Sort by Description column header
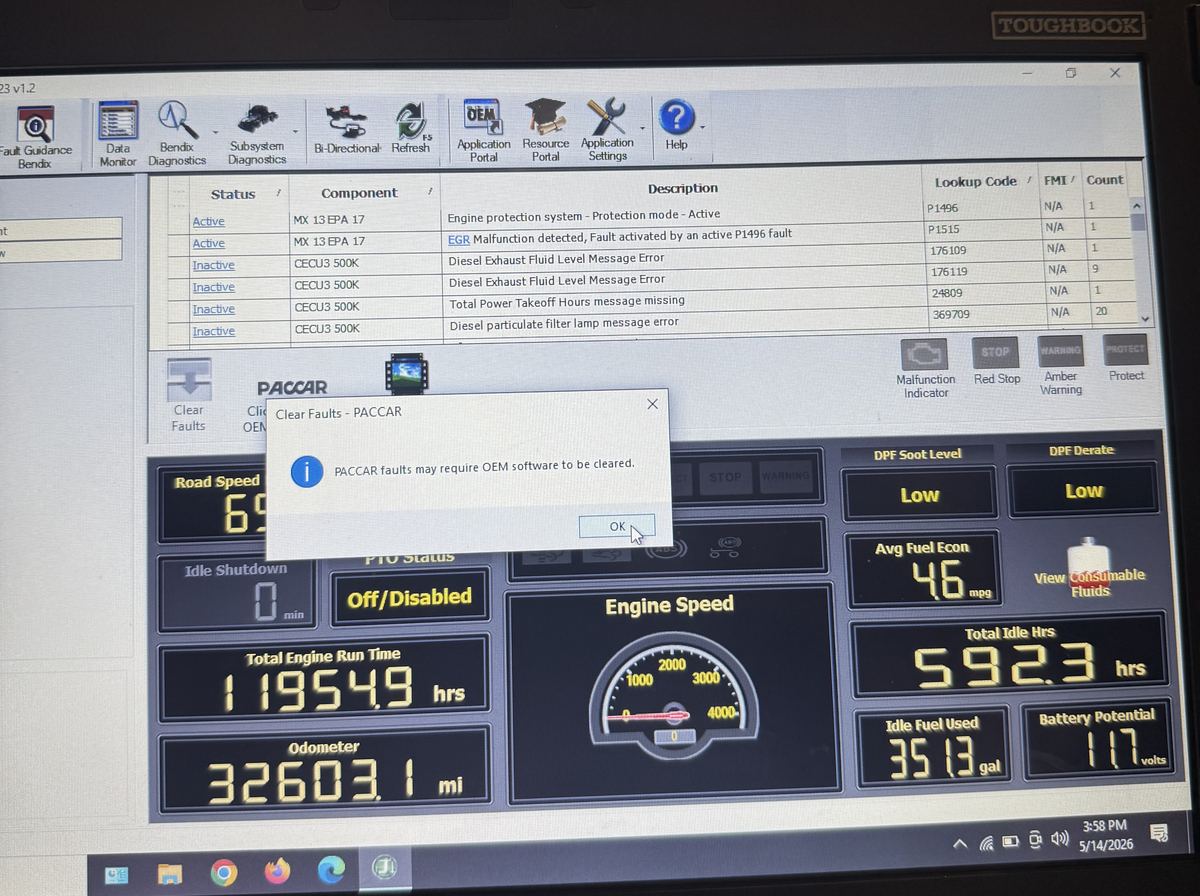Viewport: 1200px width, 896px height. [683, 188]
